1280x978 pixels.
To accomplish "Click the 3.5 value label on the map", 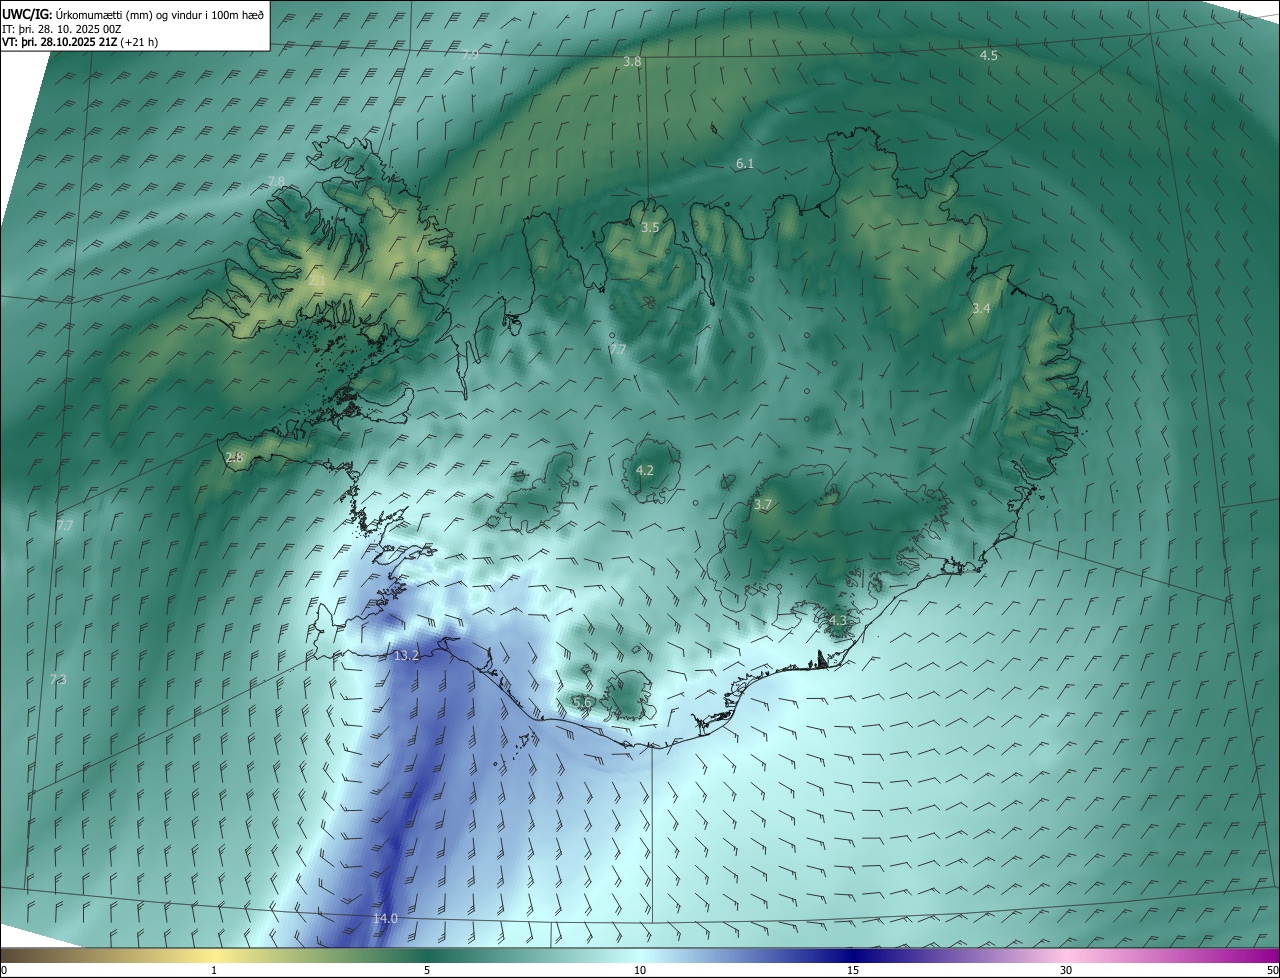I will 650,228.
